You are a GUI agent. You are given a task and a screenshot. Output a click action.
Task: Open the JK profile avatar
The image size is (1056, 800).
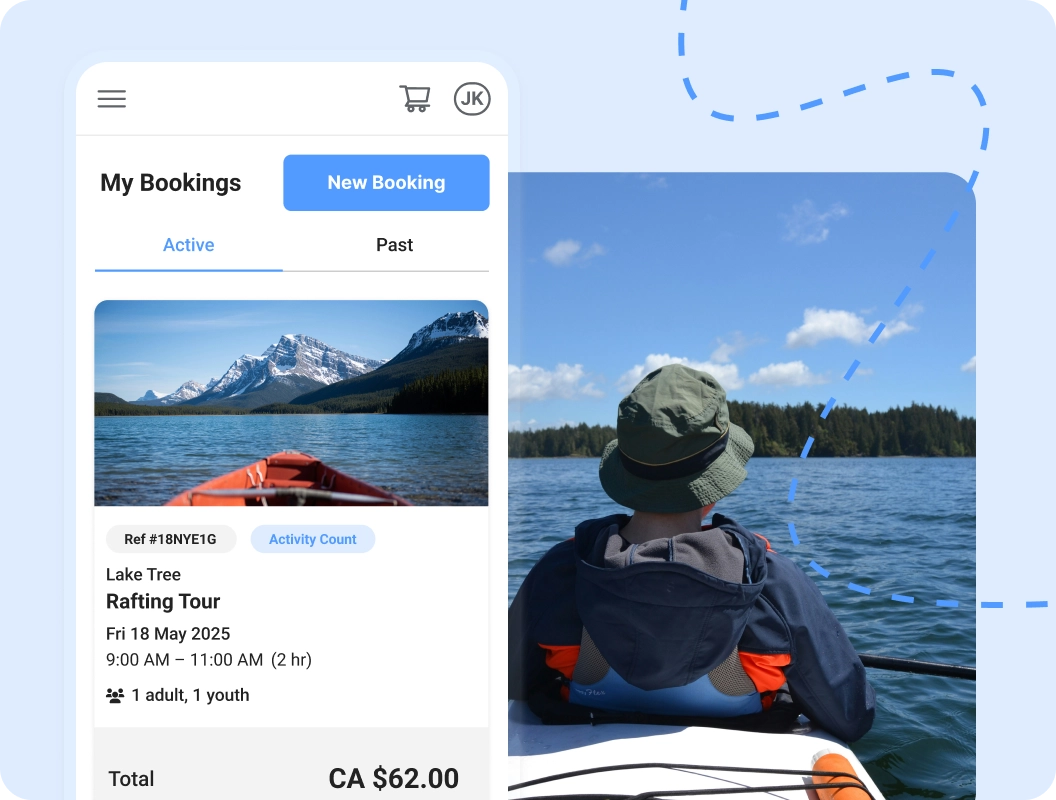click(472, 99)
